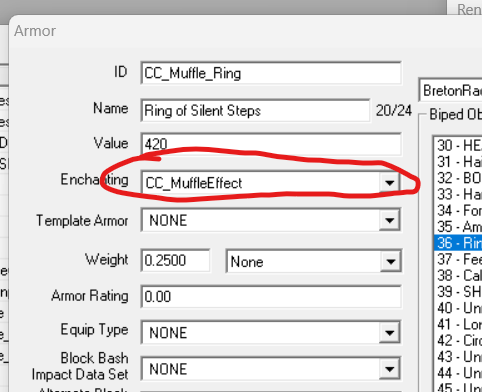Click the Name field Ring of Silent Steps

pos(255,110)
